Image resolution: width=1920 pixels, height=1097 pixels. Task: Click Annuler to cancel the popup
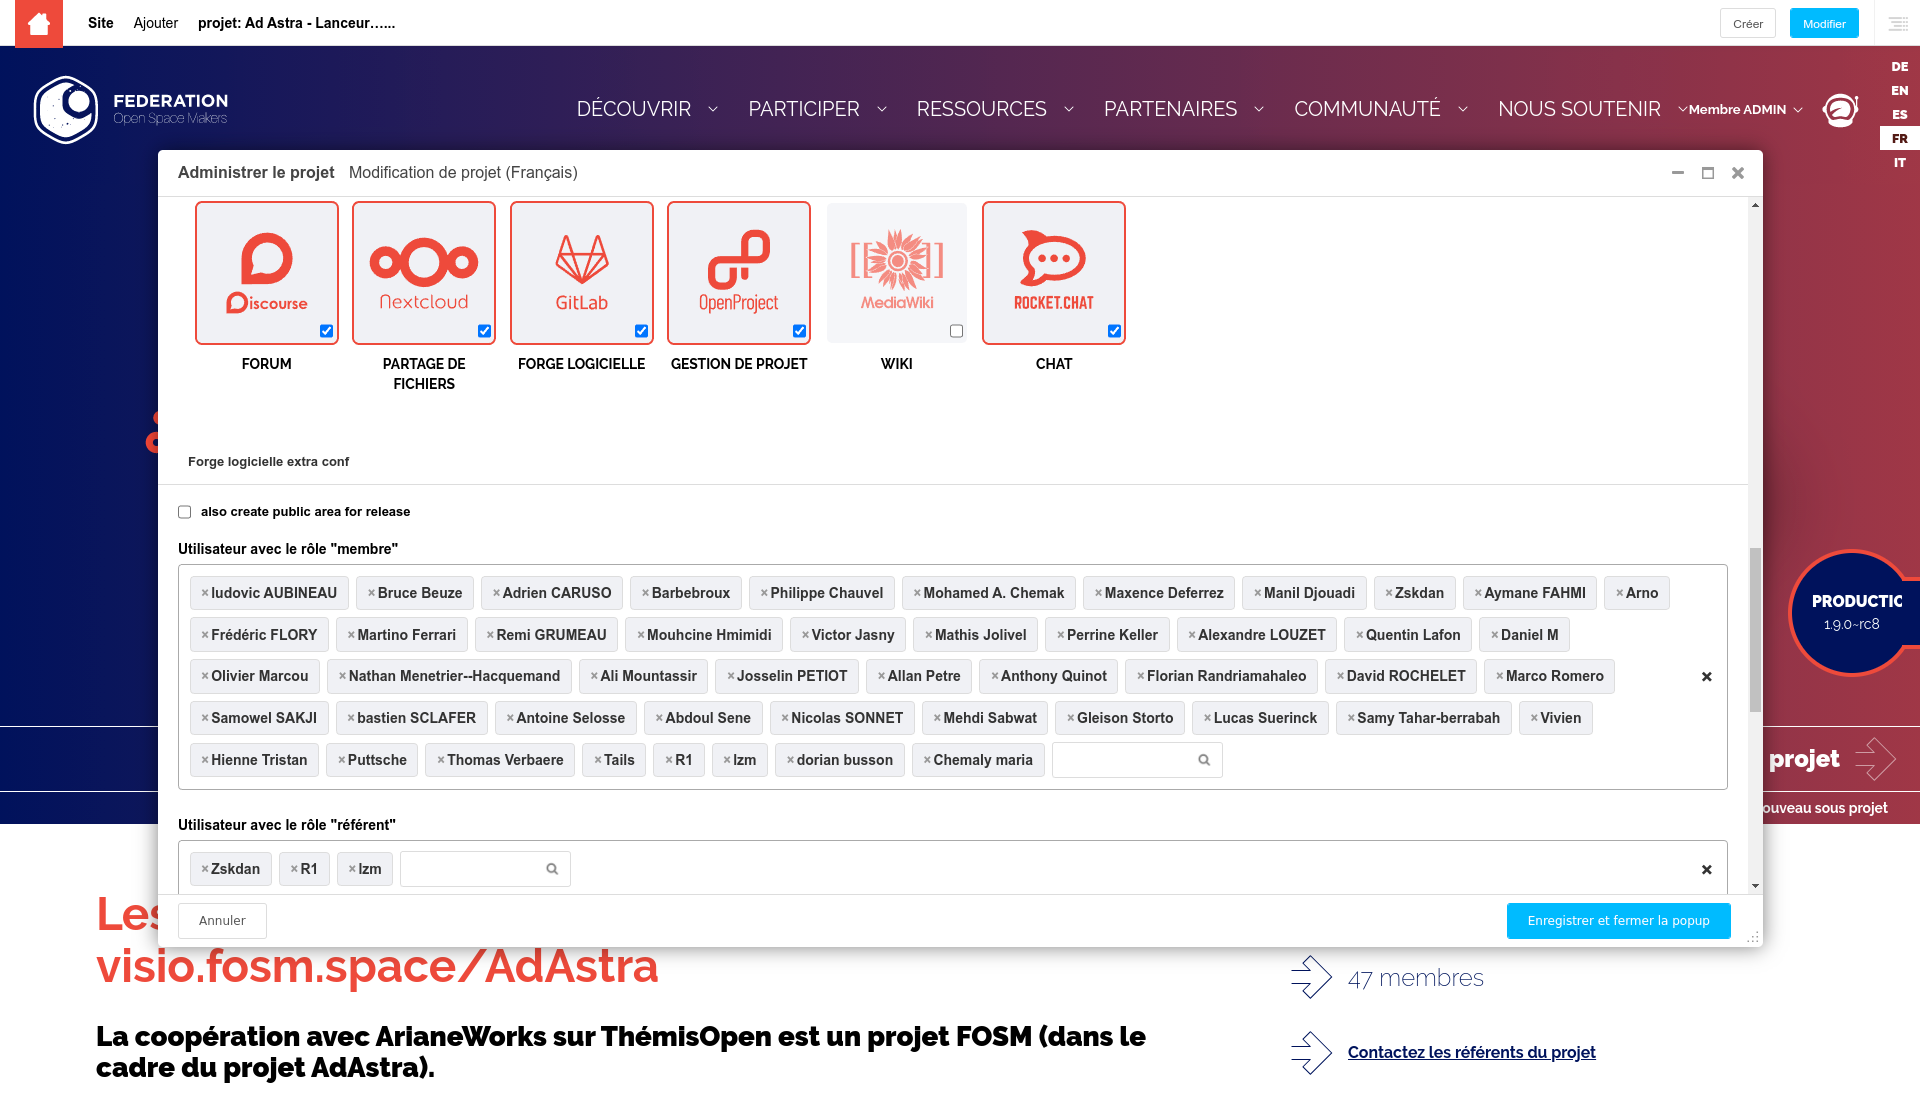point(222,921)
